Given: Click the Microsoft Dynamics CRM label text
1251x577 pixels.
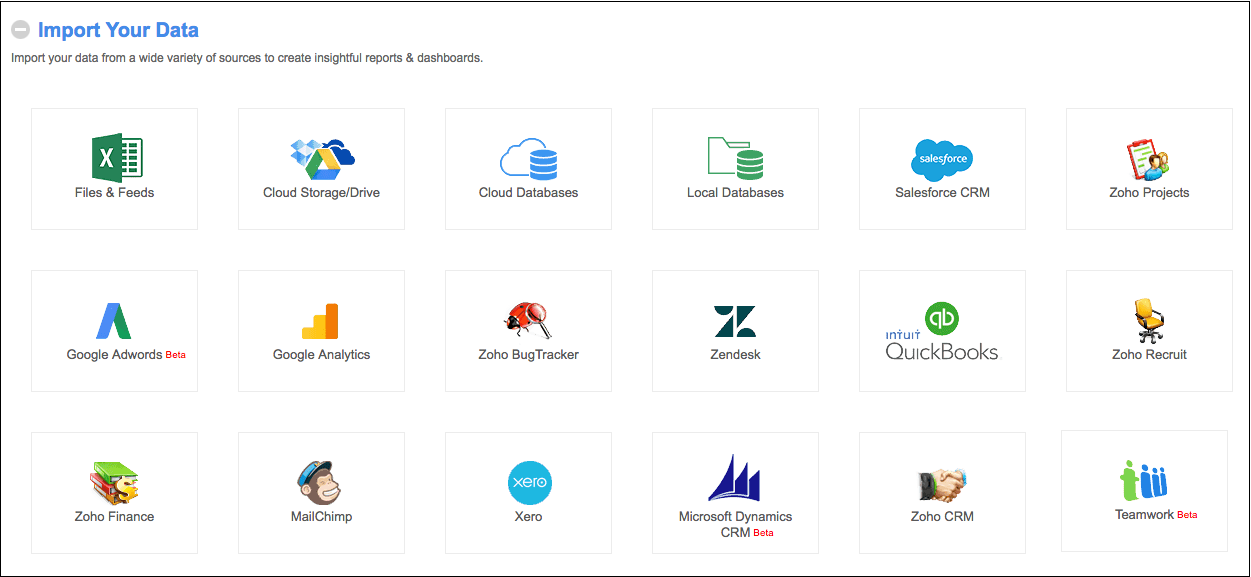Looking at the screenshot, I should tap(735, 524).
